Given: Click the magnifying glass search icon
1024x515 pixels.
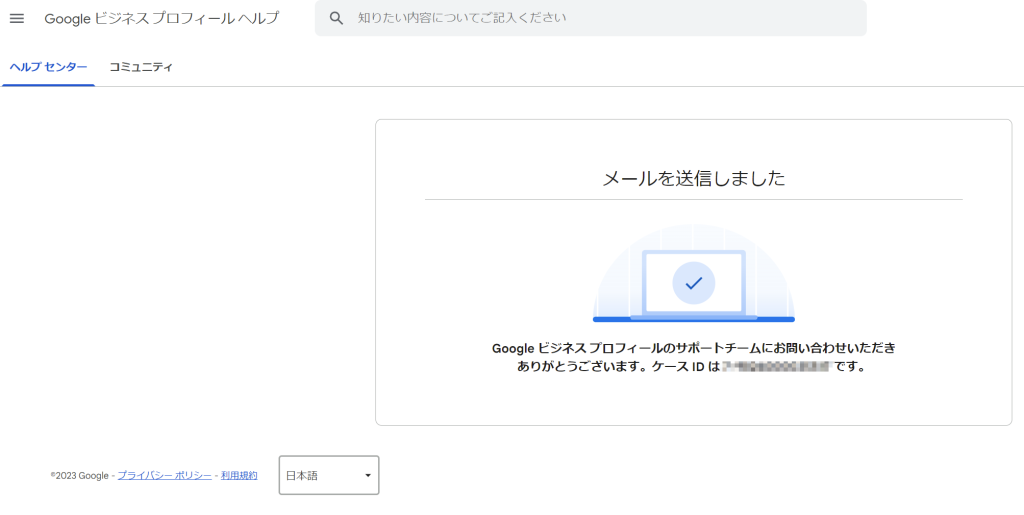Looking at the screenshot, I should 337,19.
